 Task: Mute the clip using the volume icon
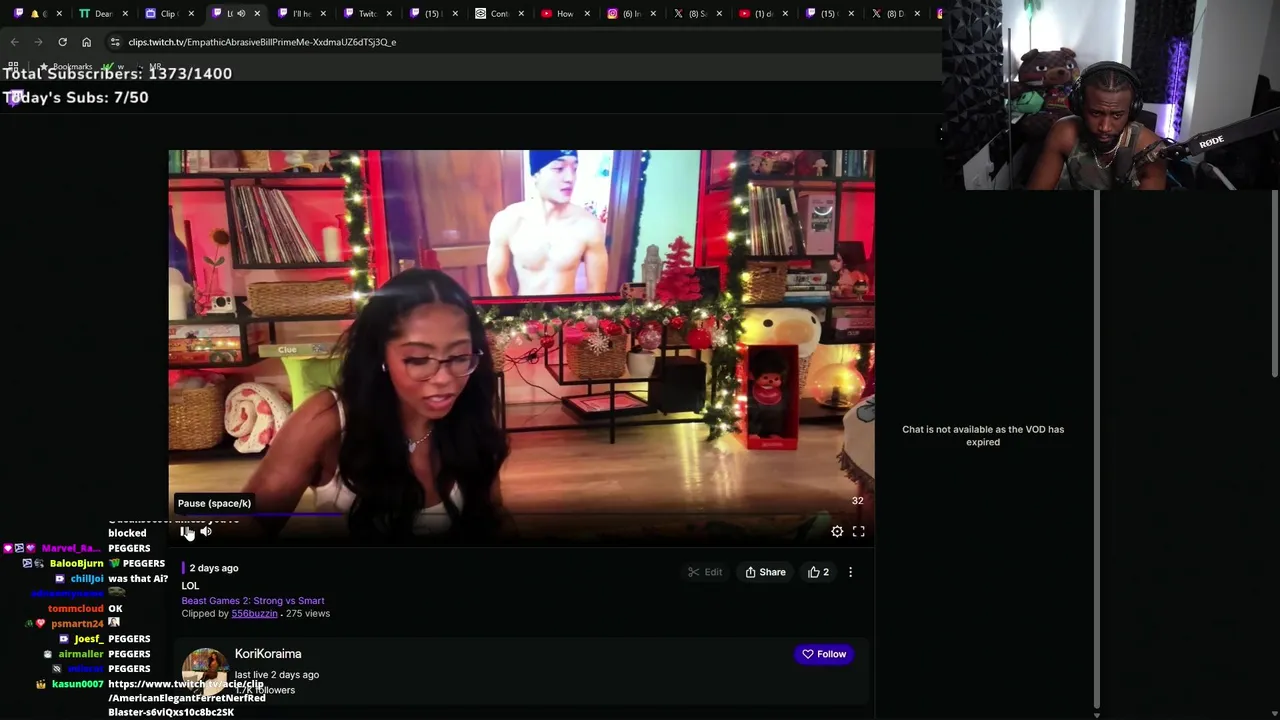tap(206, 531)
